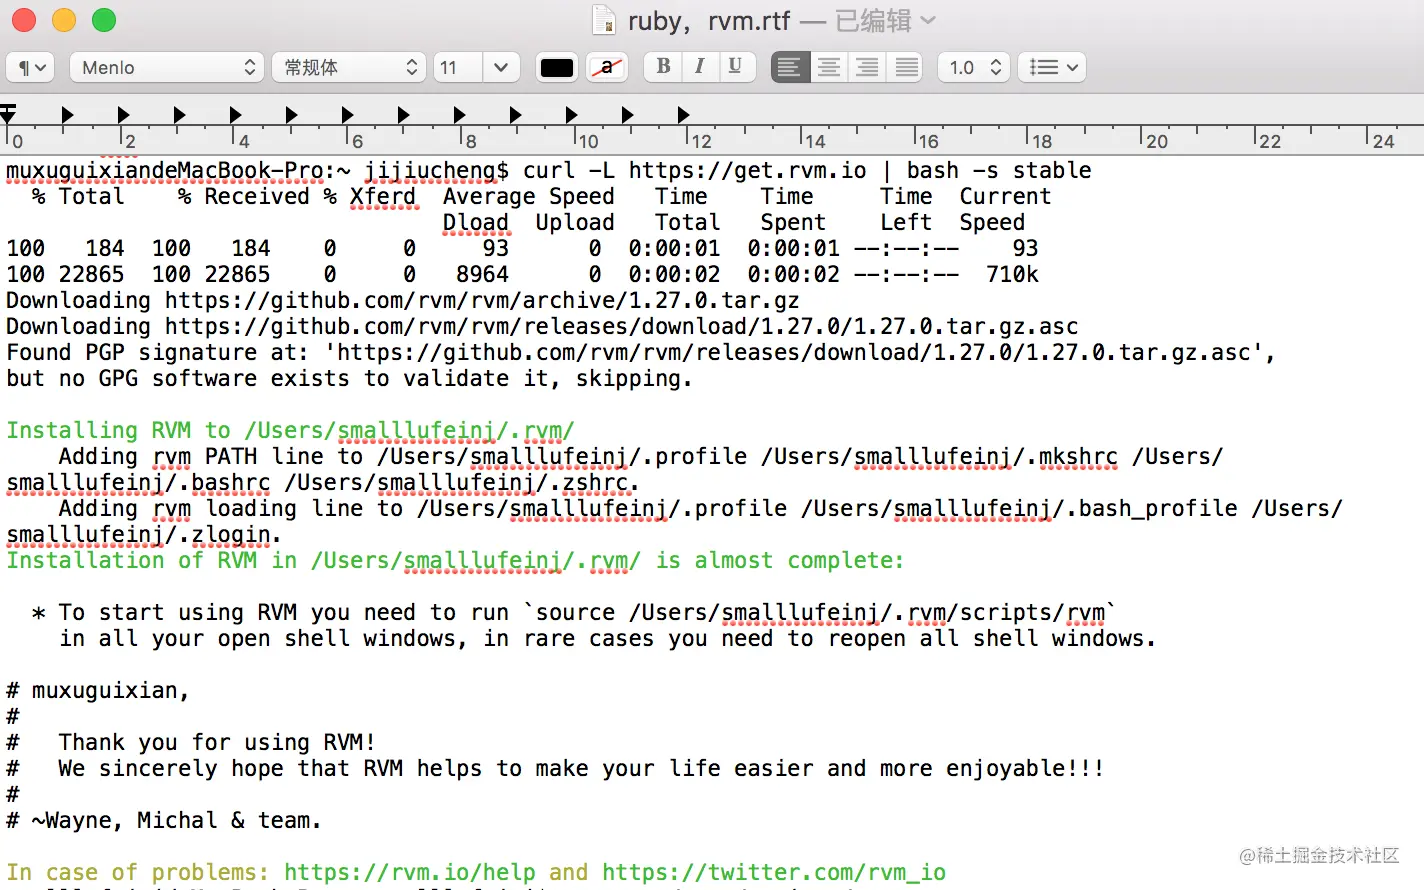
Task: Click the rvm.rtf document proxy icon
Action: [603, 20]
